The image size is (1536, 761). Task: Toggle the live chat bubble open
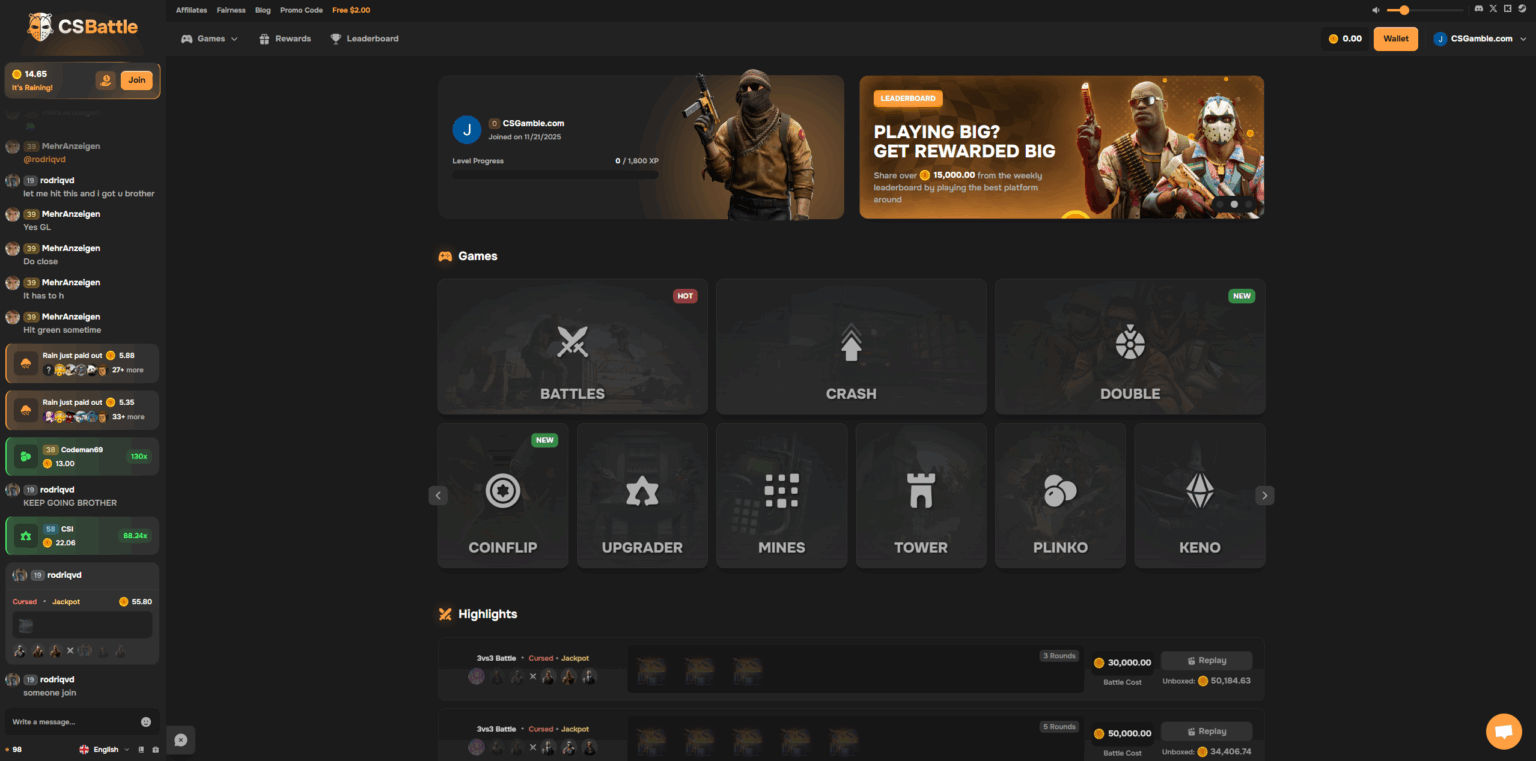(x=1503, y=731)
